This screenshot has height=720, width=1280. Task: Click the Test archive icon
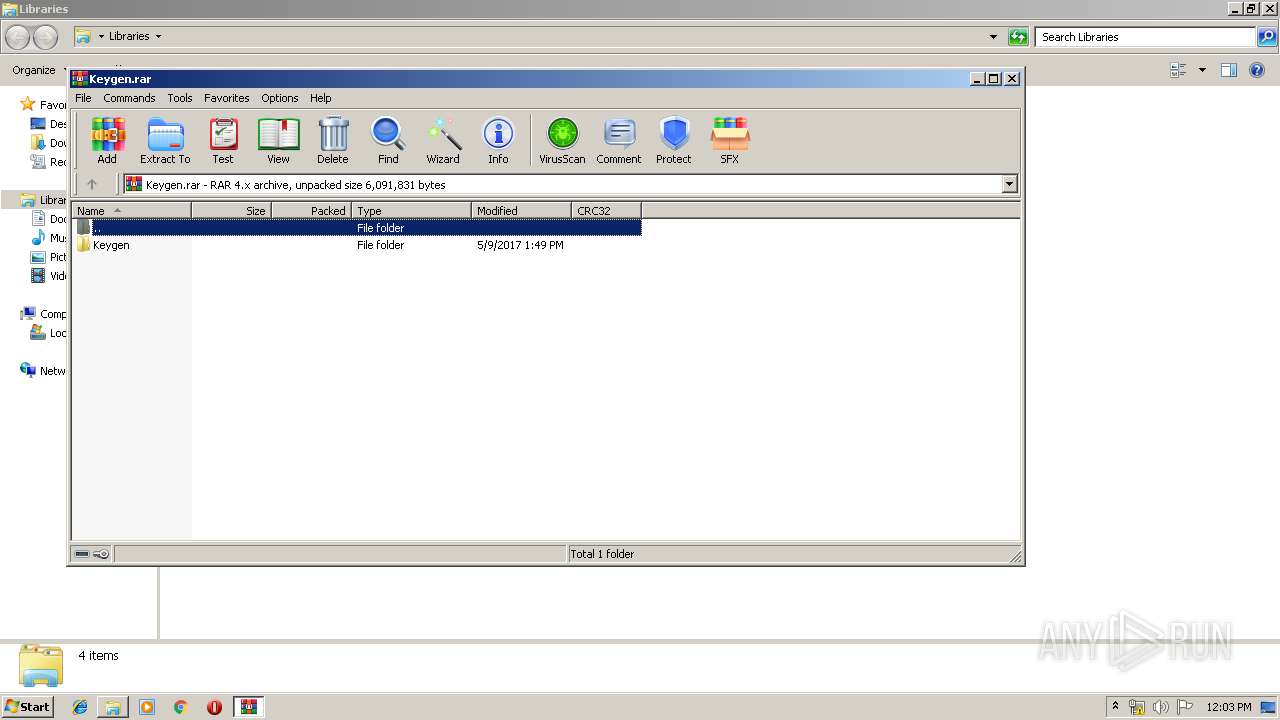pyautogui.click(x=223, y=140)
